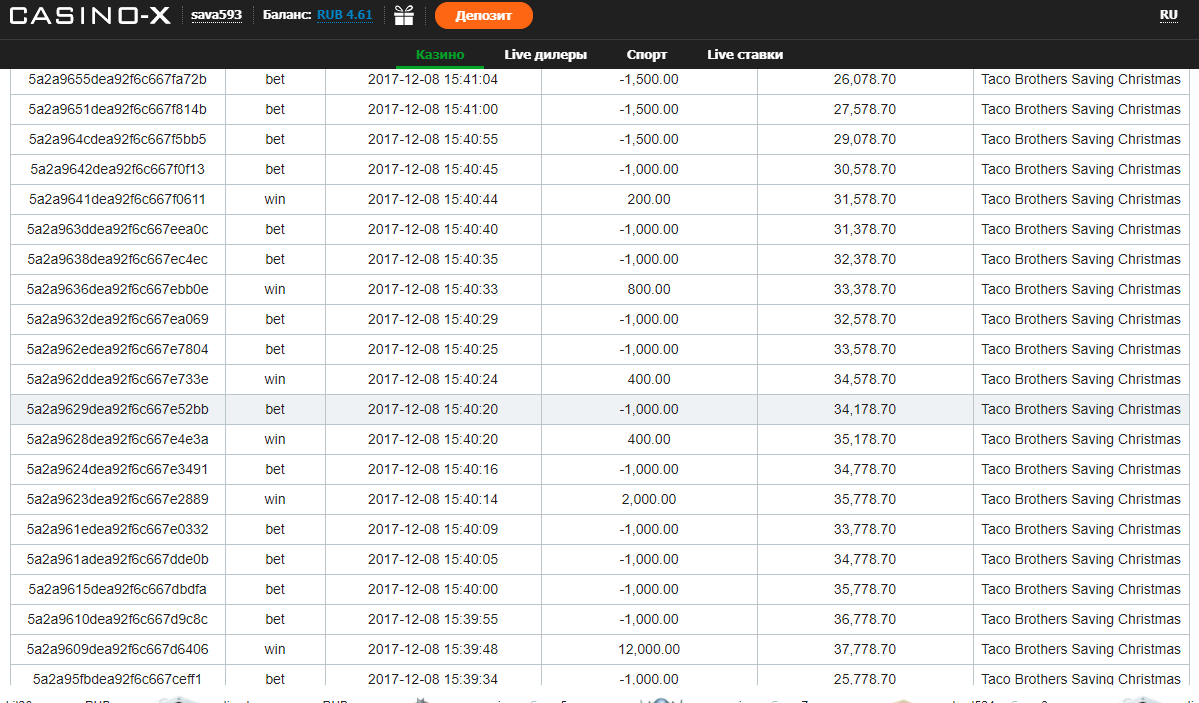Open the Live ставки tab
This screenshot has width=1199, height=703.
click(745, 54)
